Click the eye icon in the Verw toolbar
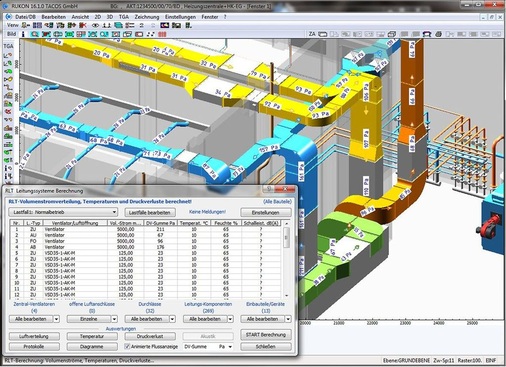The height and width of the screenshot is (367, 506). (95, 25)
